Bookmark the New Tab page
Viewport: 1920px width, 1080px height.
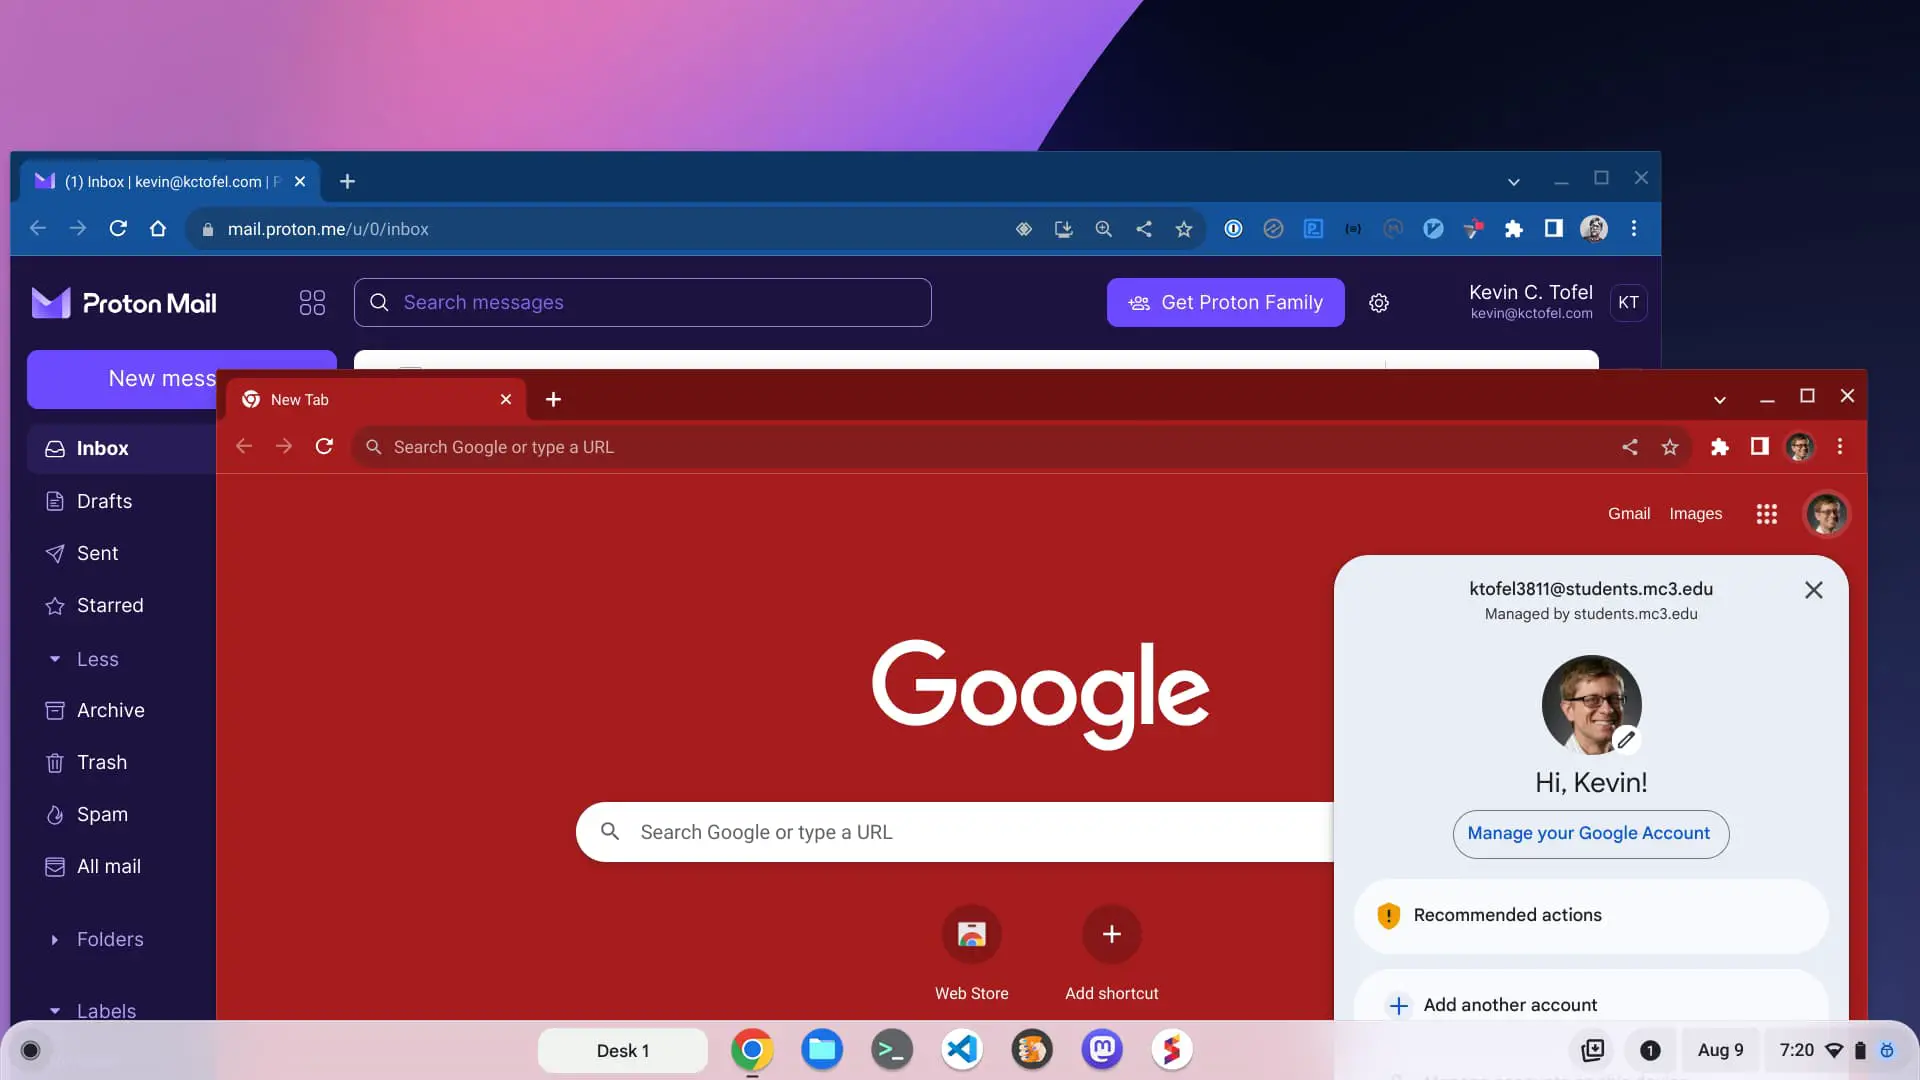pyautogui.click(x=1670, y=447)
